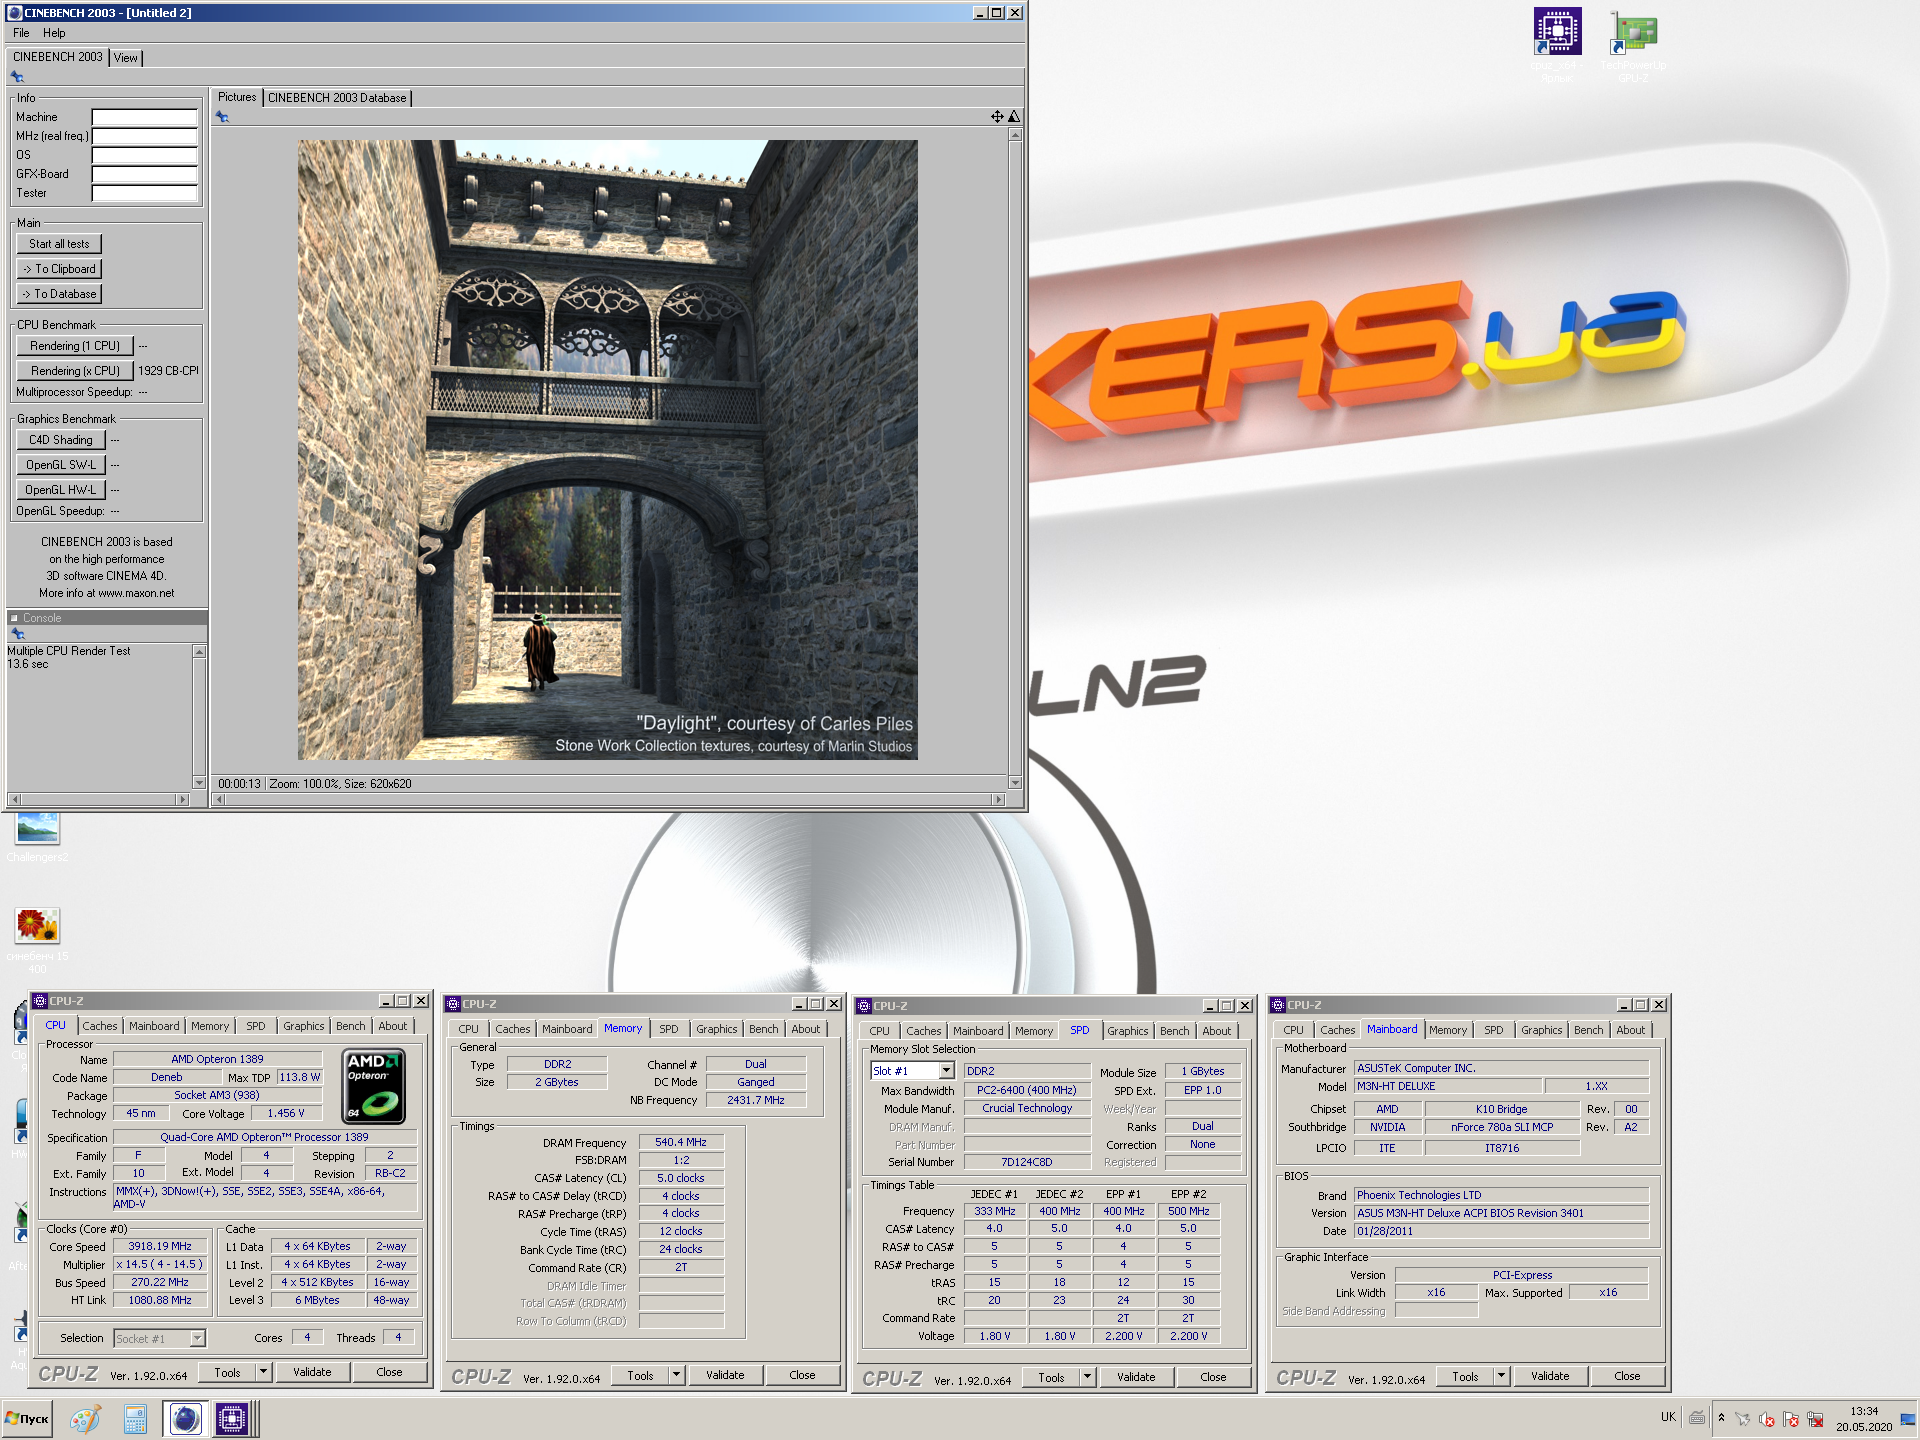
Task: Click the Action Center flag tray icon
Action: [x=1791, y=1419]
